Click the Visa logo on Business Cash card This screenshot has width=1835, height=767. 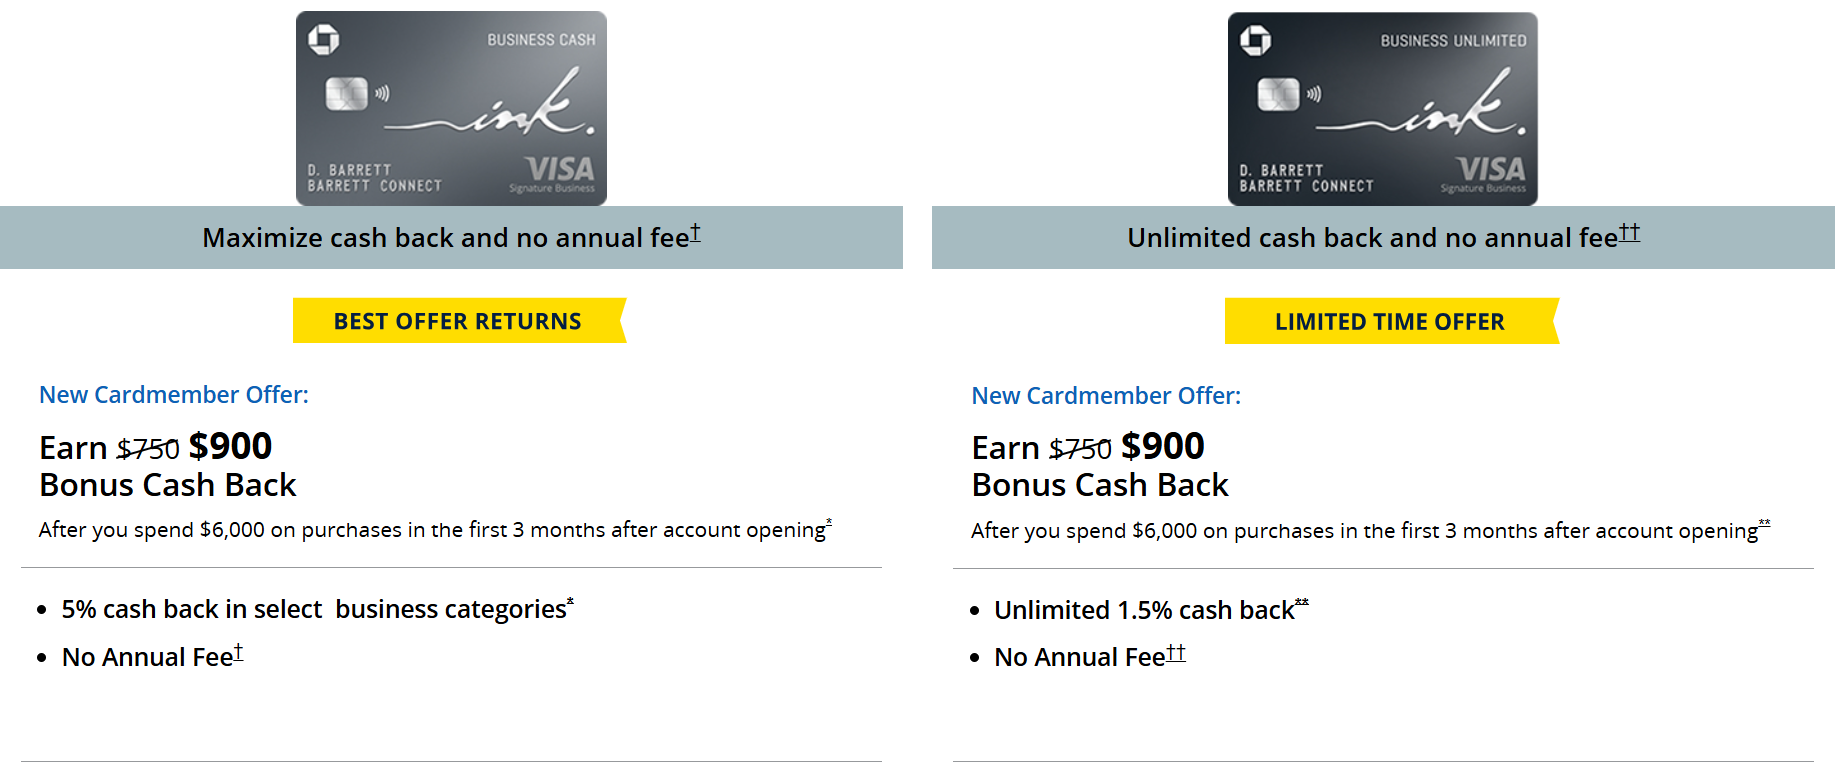point(559,169)
